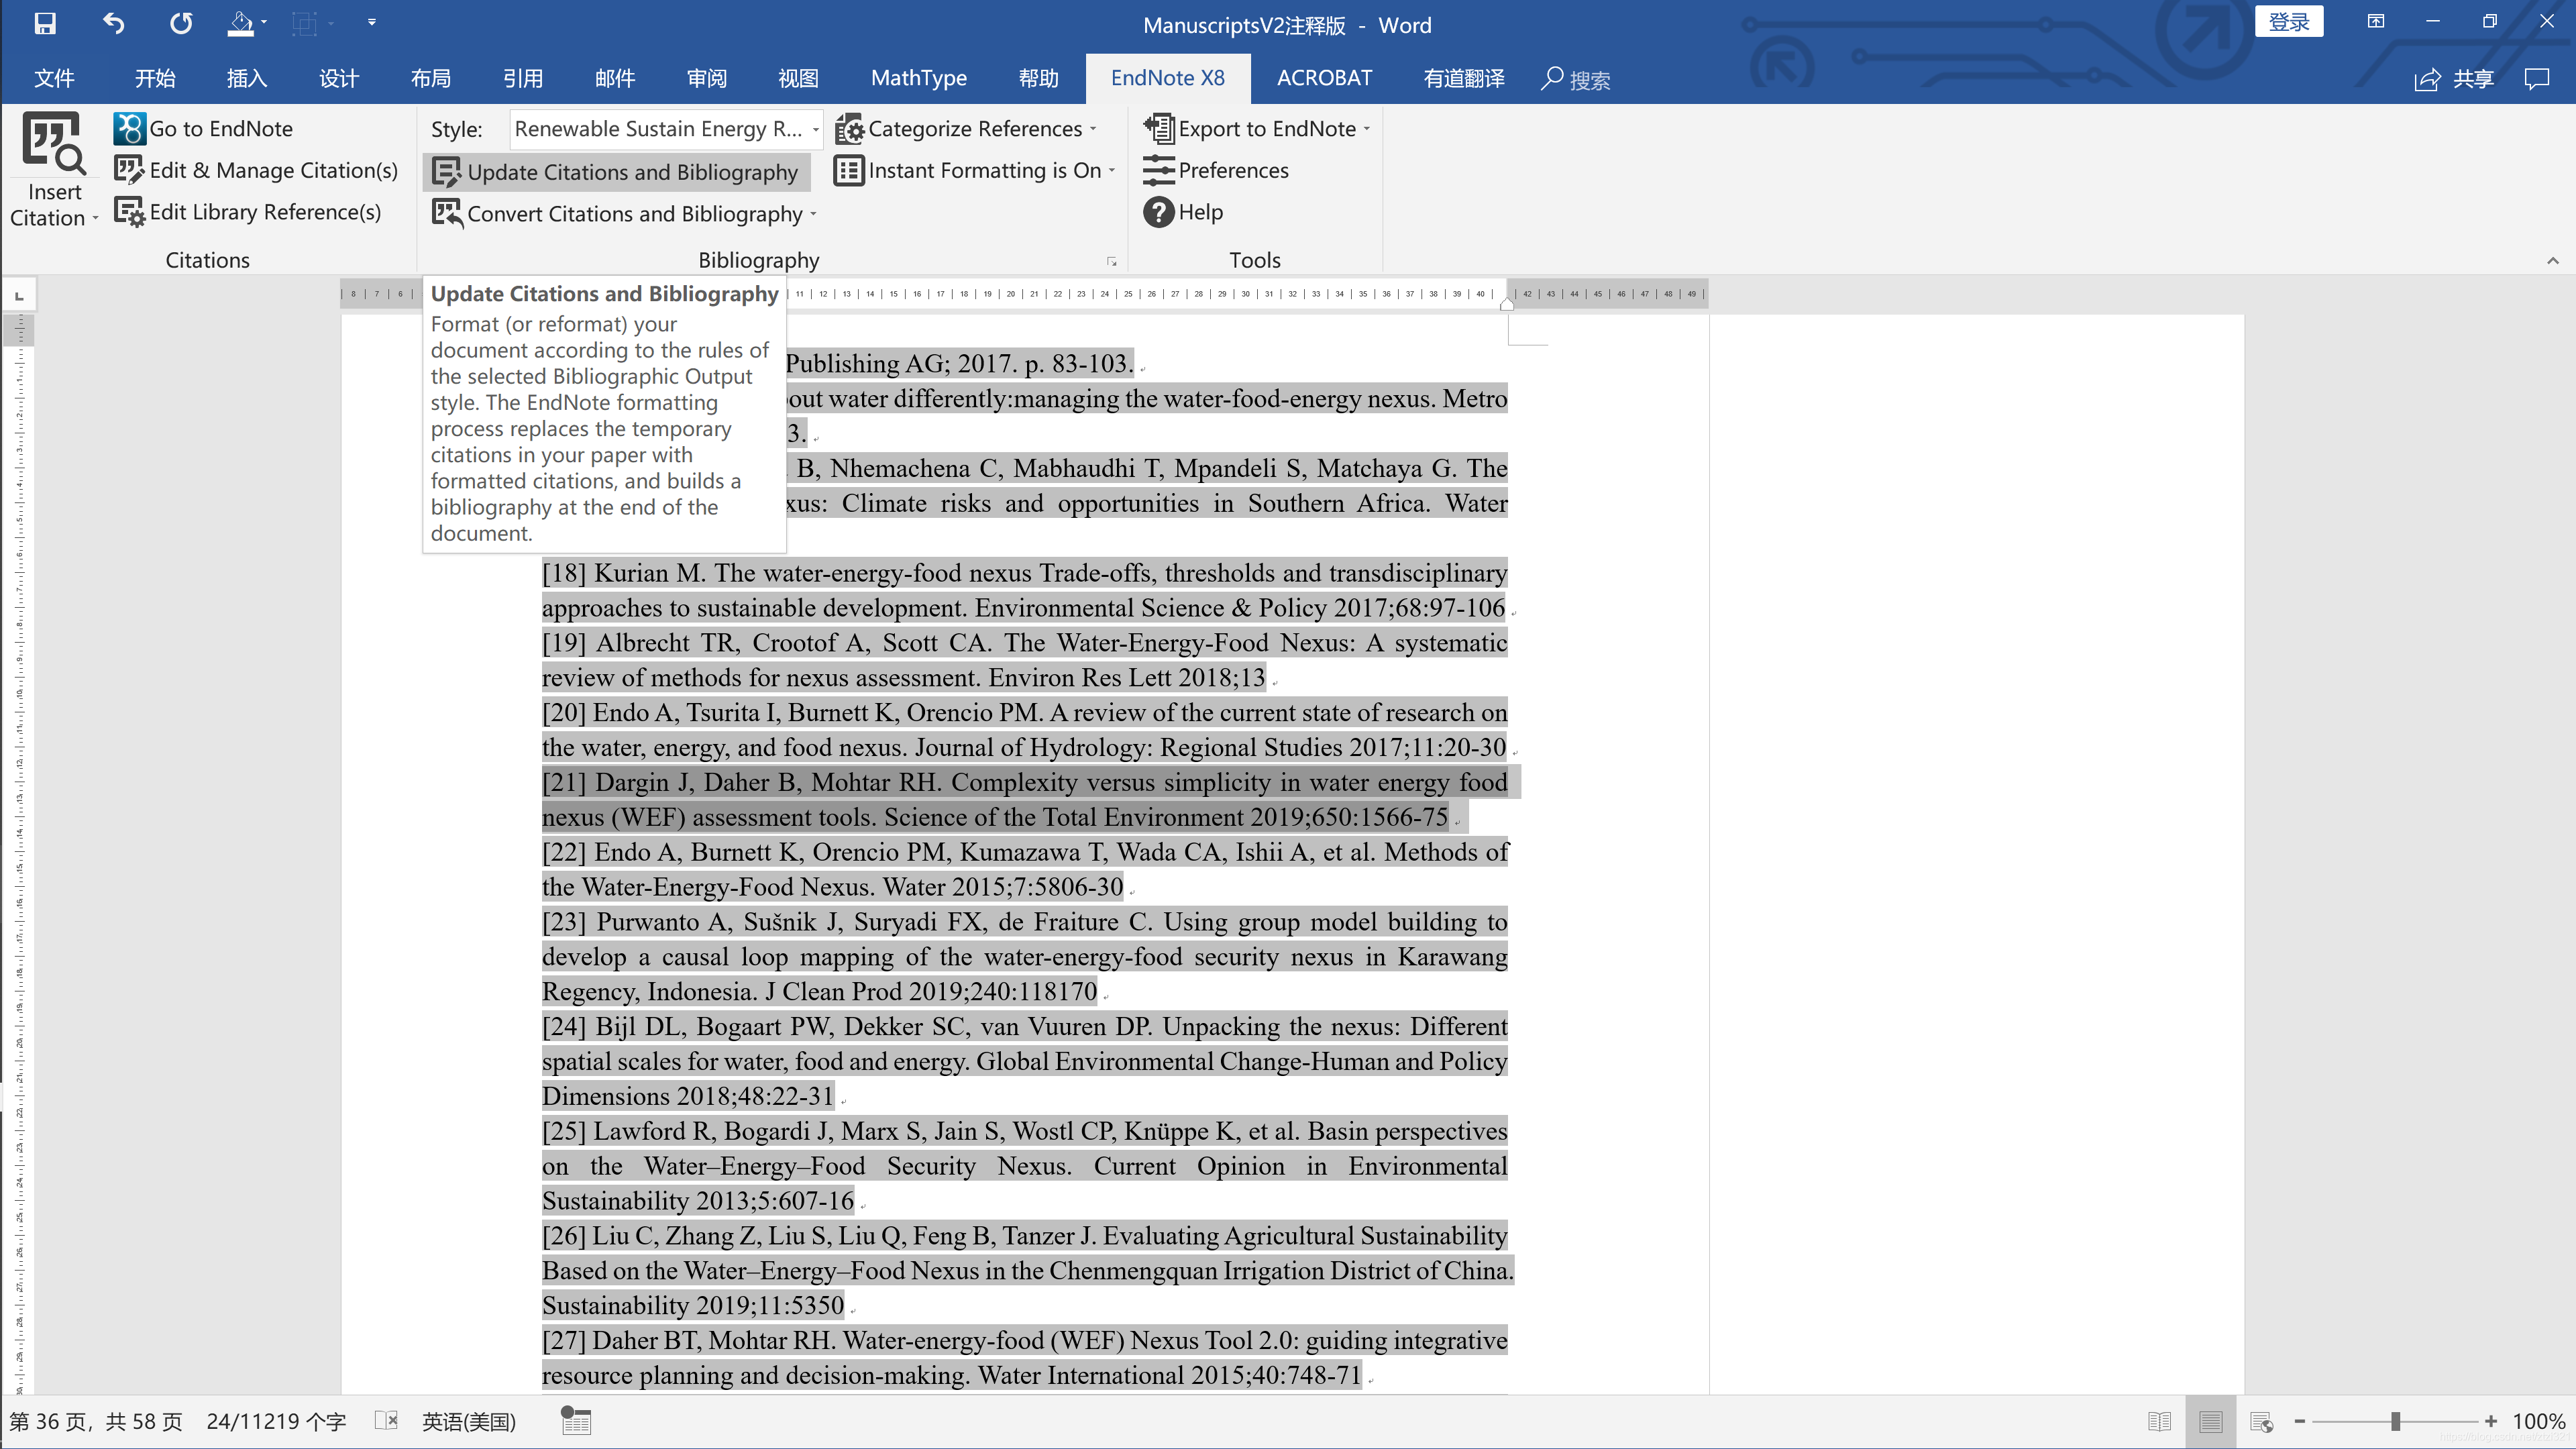This screenshot has height=1449, width=2576.
Task: Click the Save icon in the title bar
Action: (45, 23)
